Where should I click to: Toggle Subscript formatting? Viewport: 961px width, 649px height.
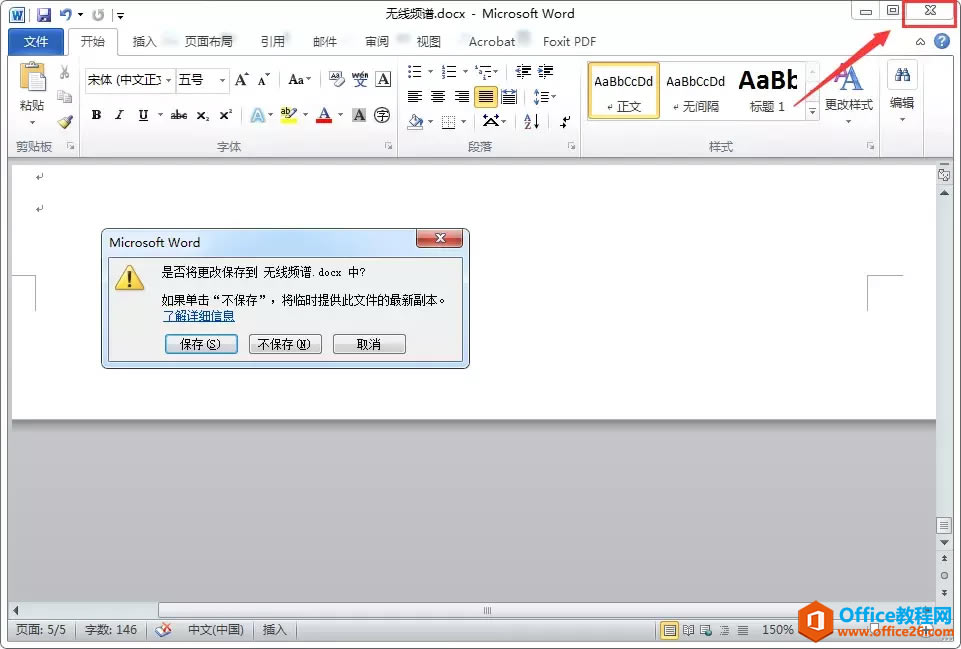pos(203,115)
